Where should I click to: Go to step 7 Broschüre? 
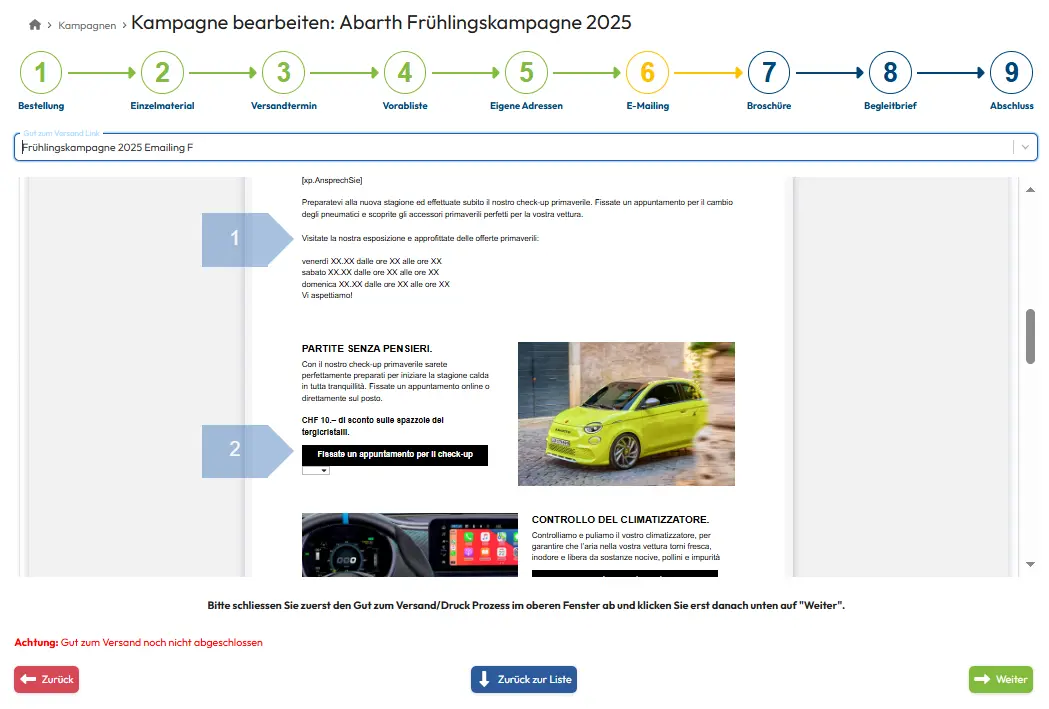tap(769, 72)
